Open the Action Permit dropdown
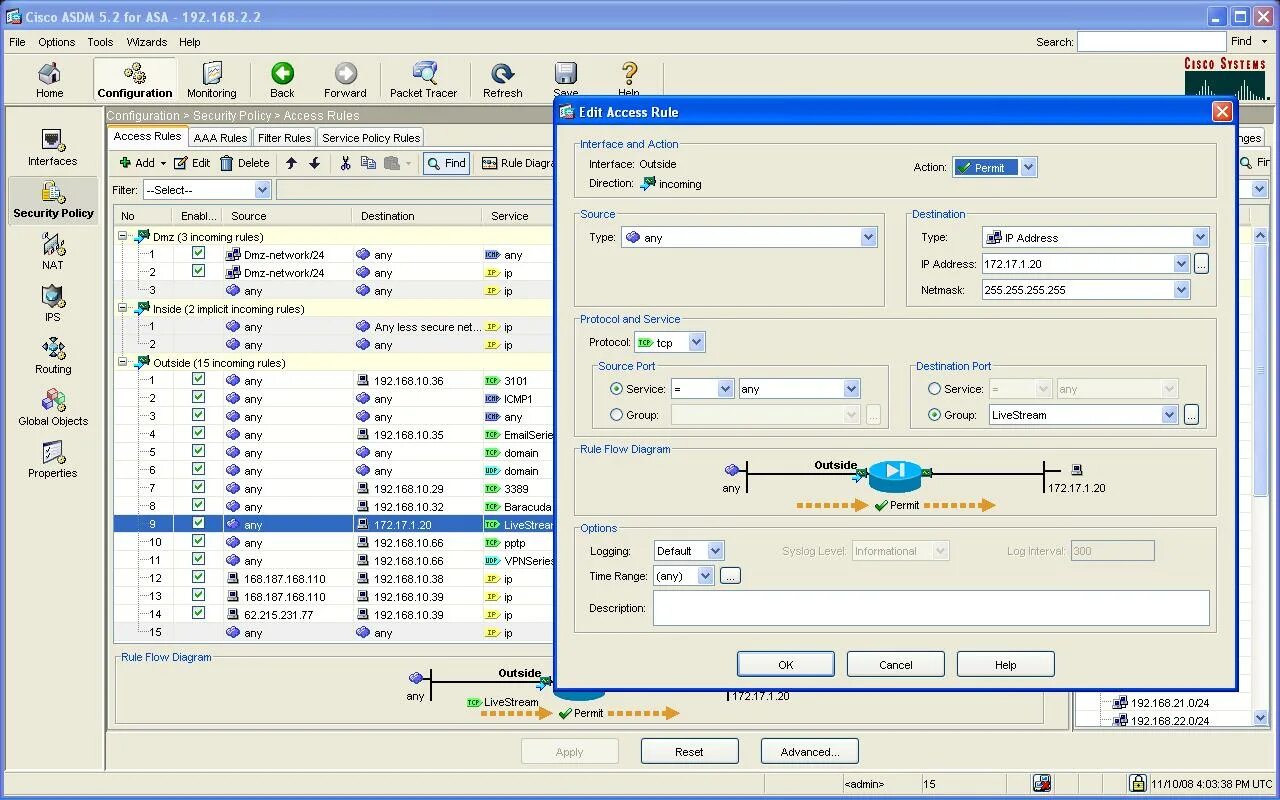This screenshot has height=800, width=1280. click(x=1028, y=167)
